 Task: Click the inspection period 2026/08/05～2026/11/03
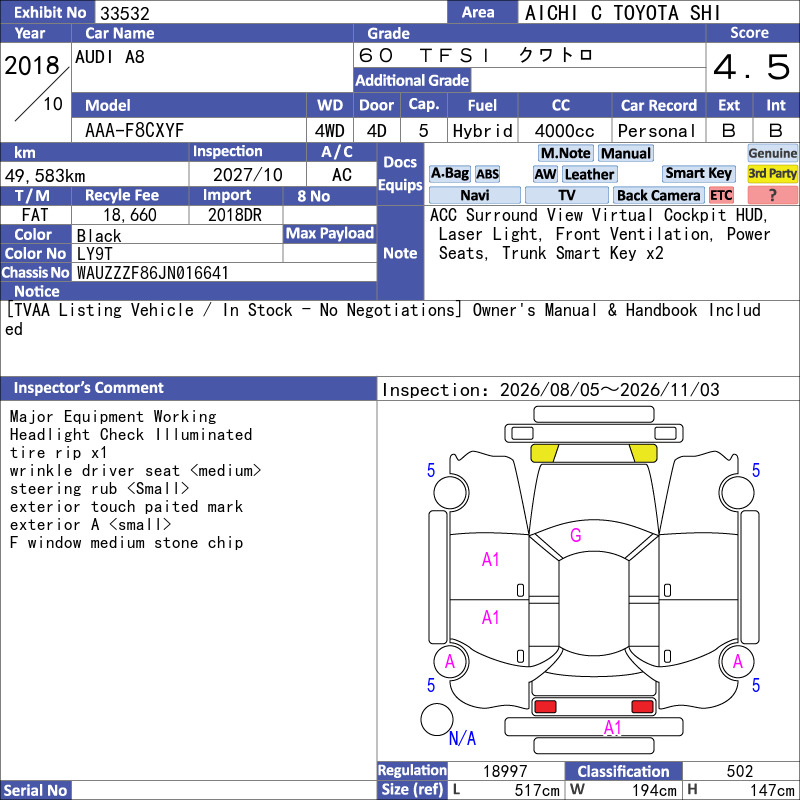[x=609, y=390]
